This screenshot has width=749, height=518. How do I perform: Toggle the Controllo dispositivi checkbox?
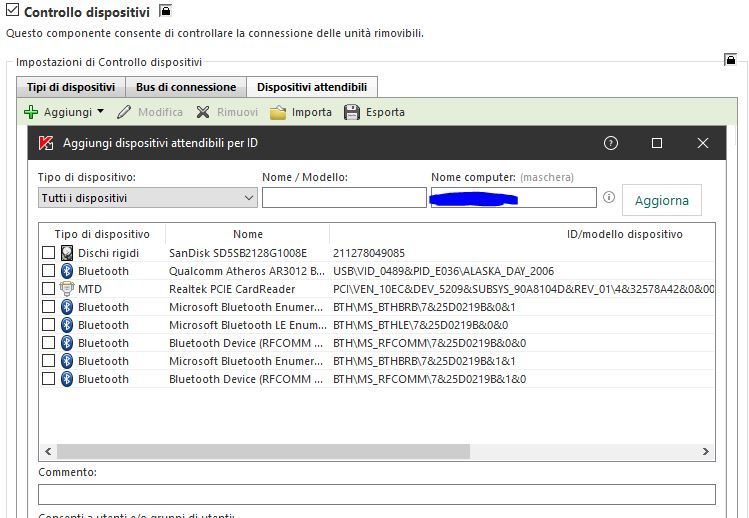pyautogui.click(x=12, y=10)
